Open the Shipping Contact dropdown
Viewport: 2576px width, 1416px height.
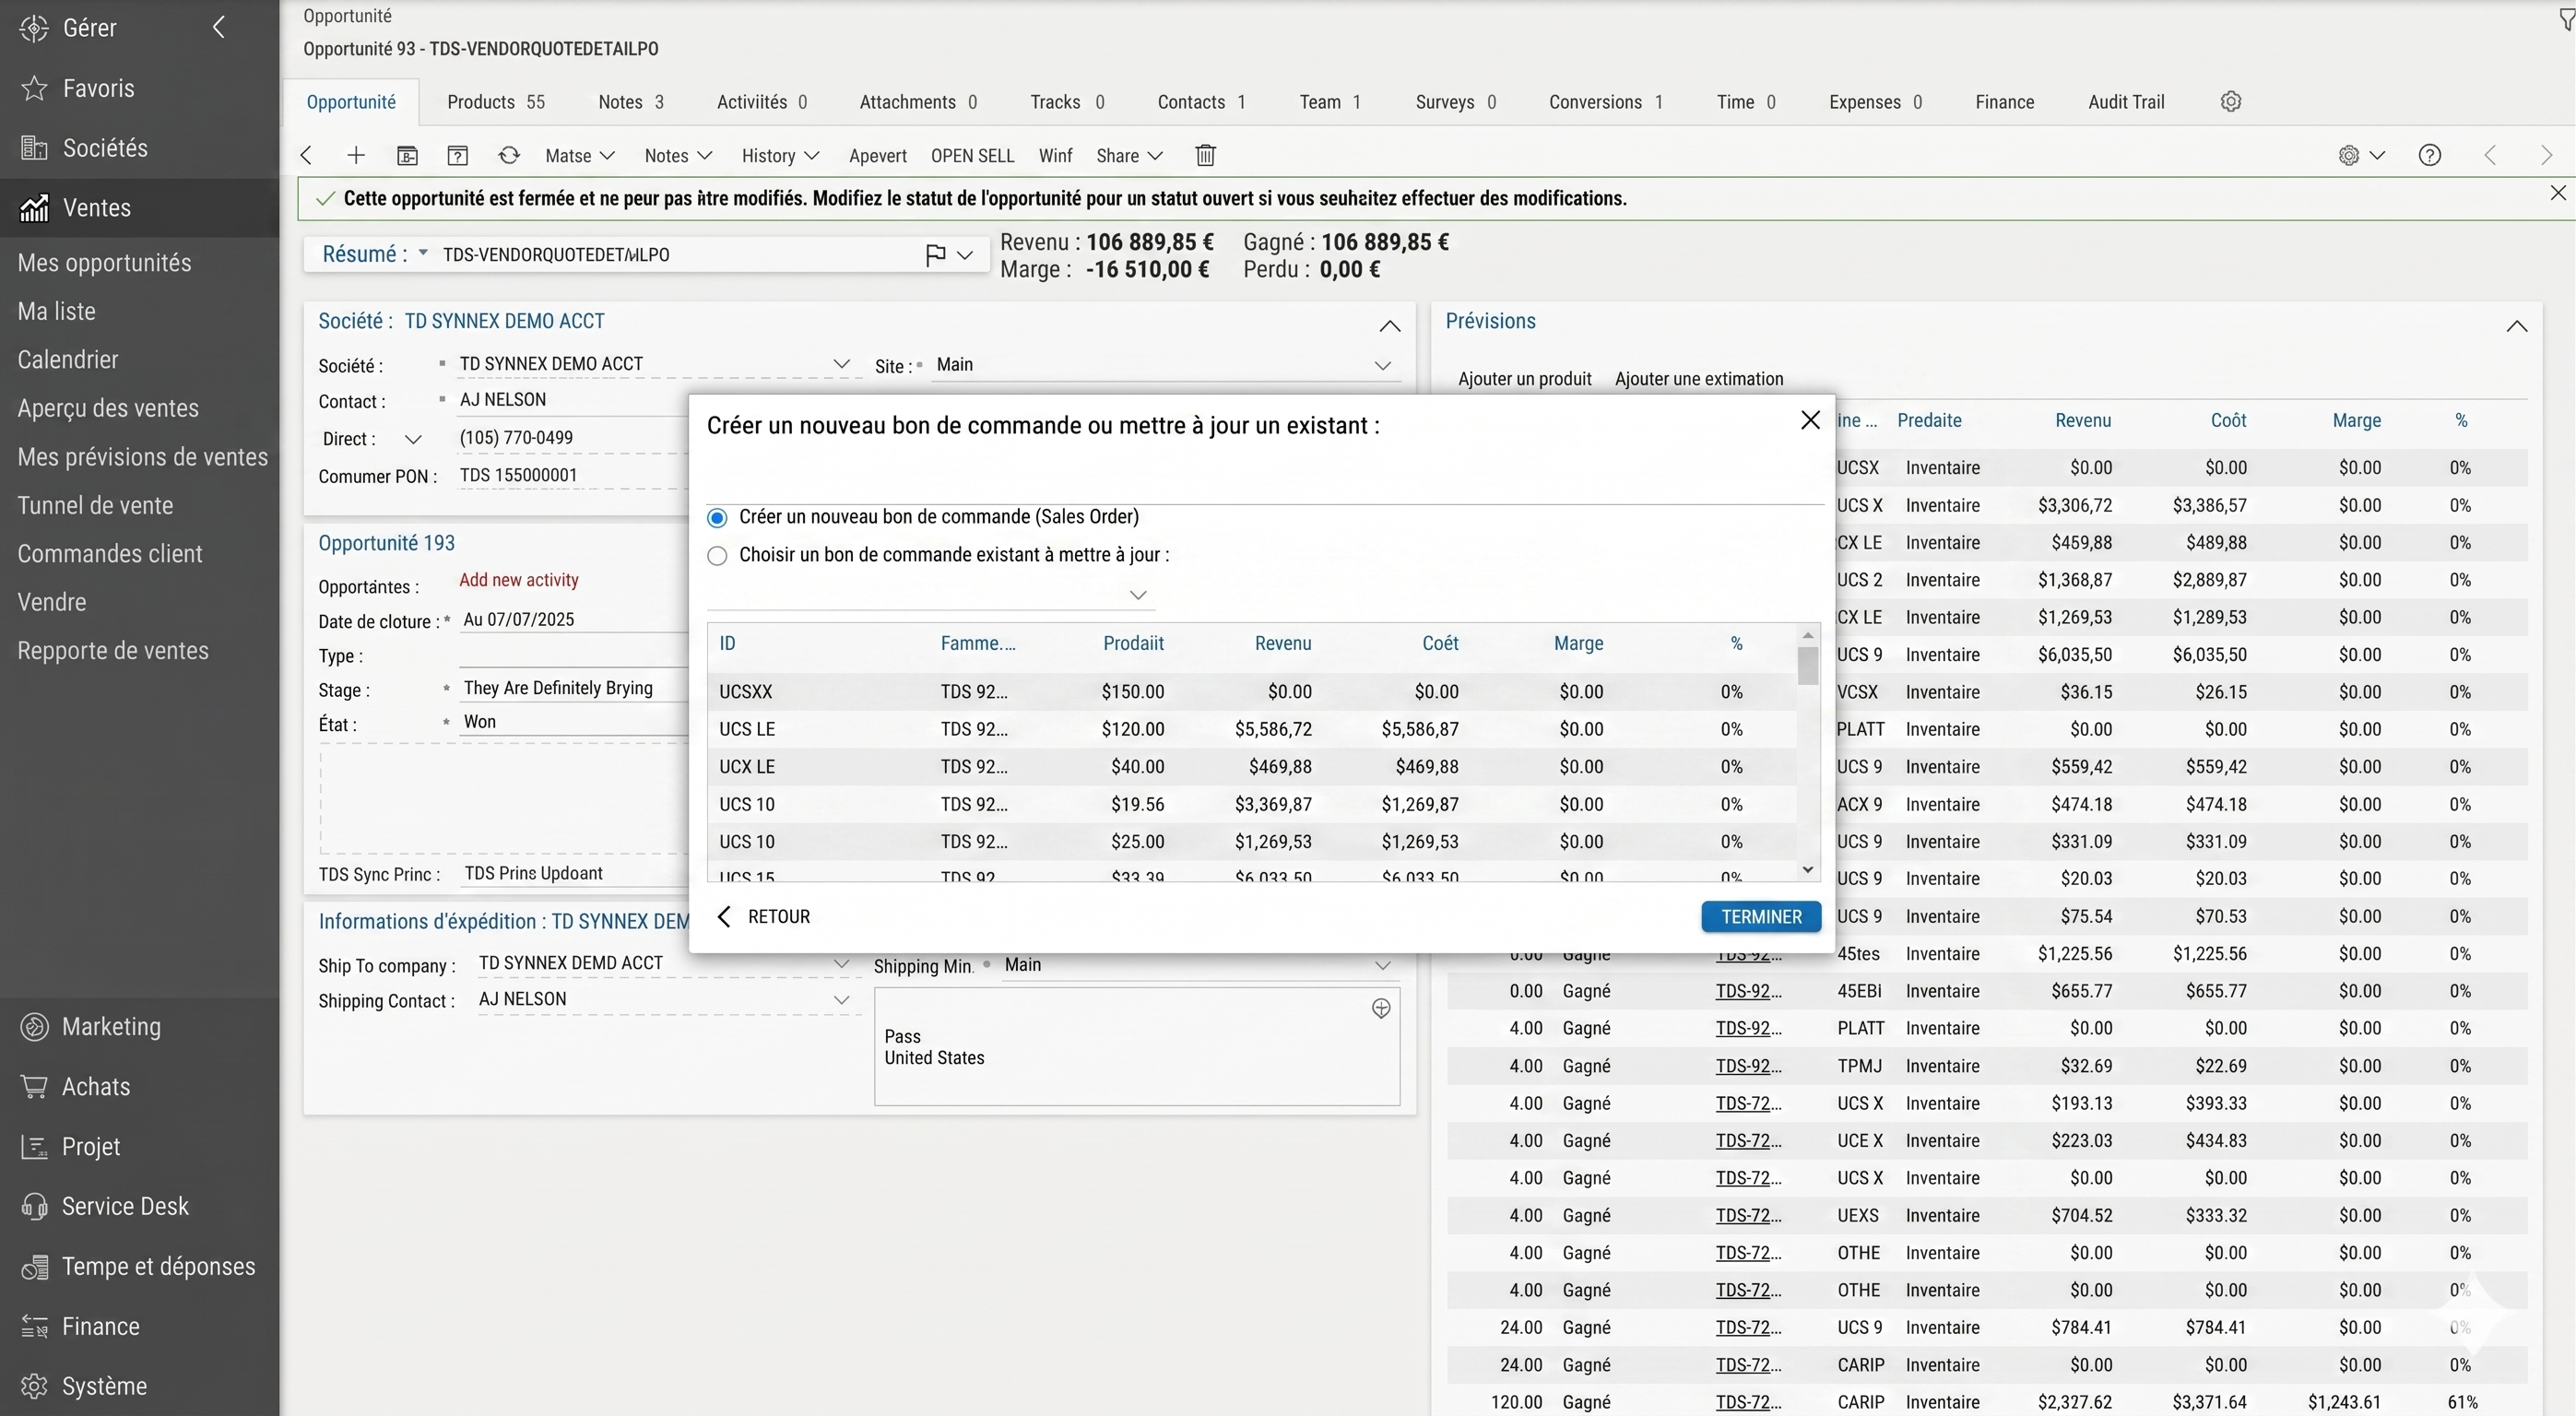point(841,999)
